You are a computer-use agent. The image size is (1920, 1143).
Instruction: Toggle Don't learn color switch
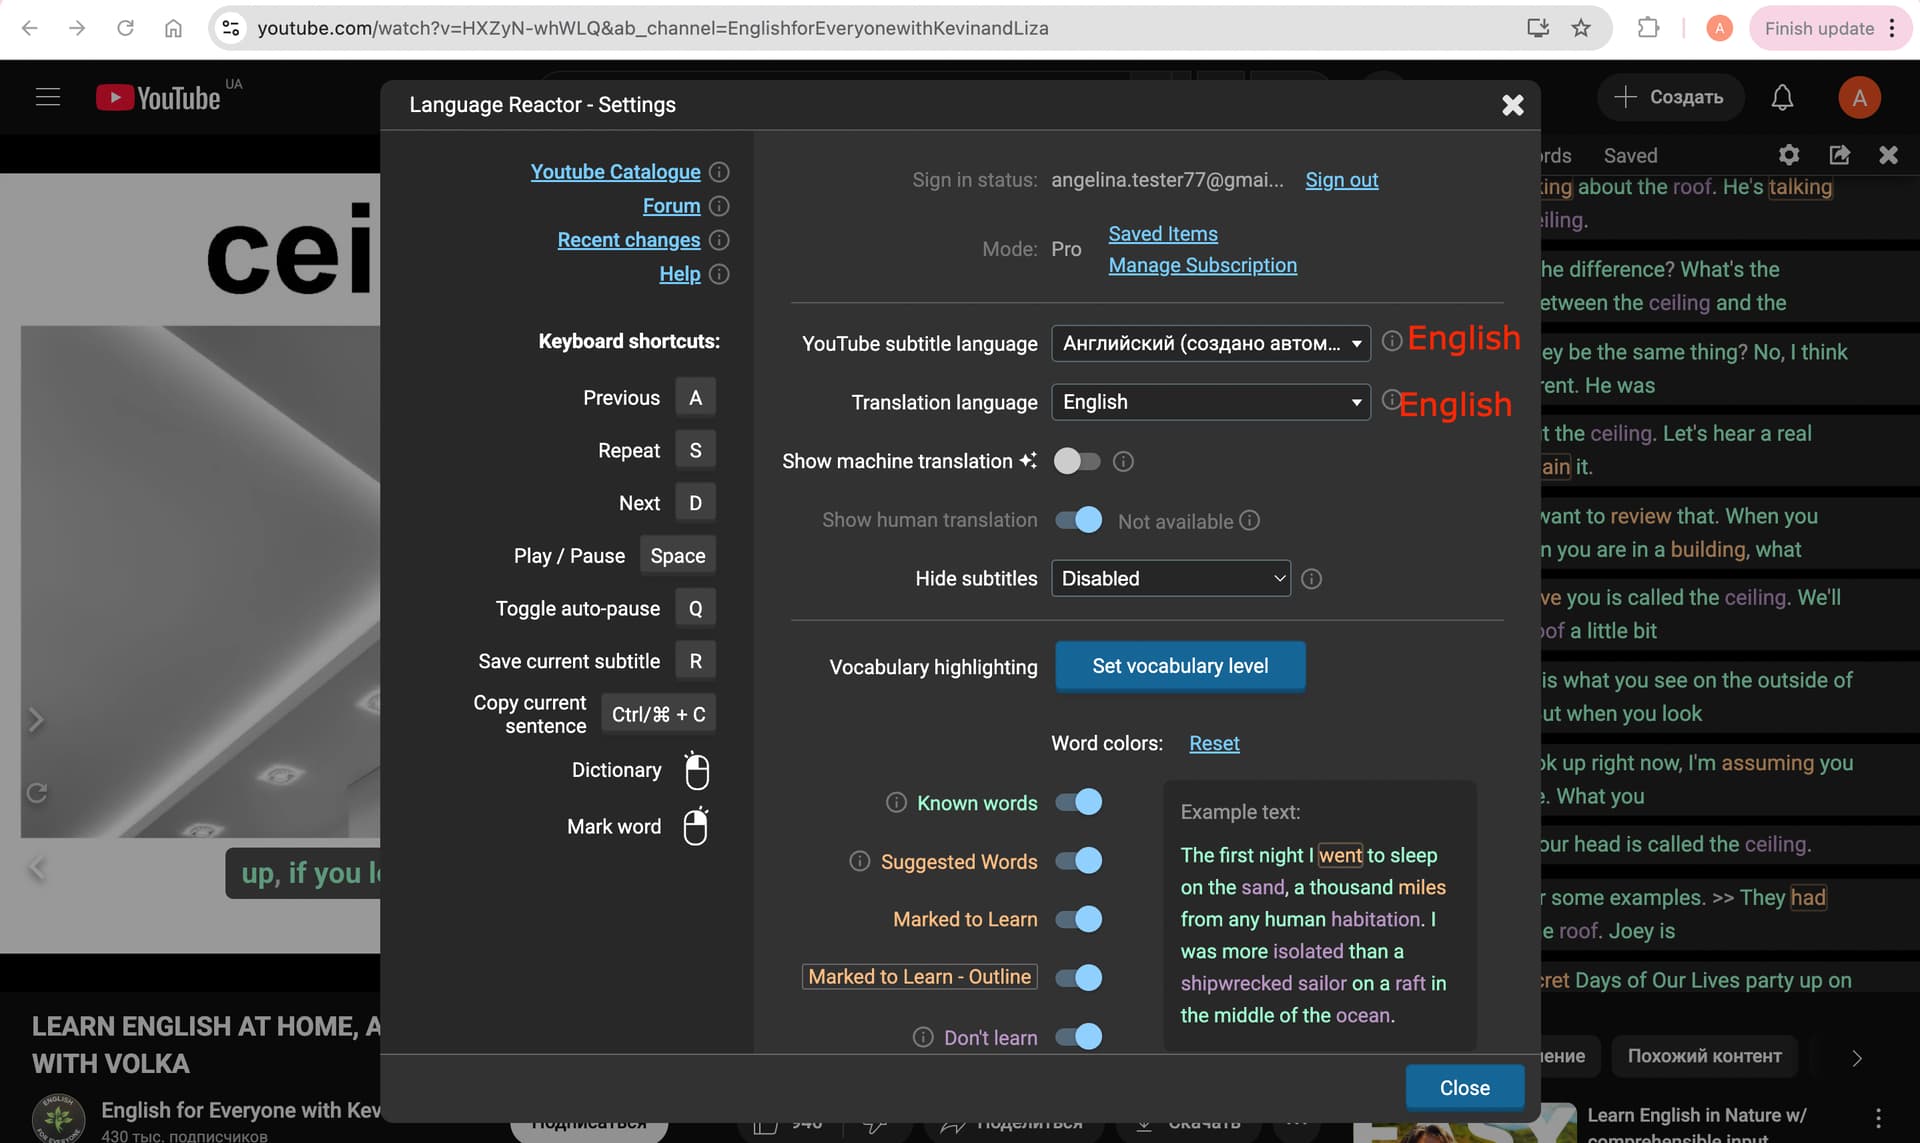click(1078, 1036)
